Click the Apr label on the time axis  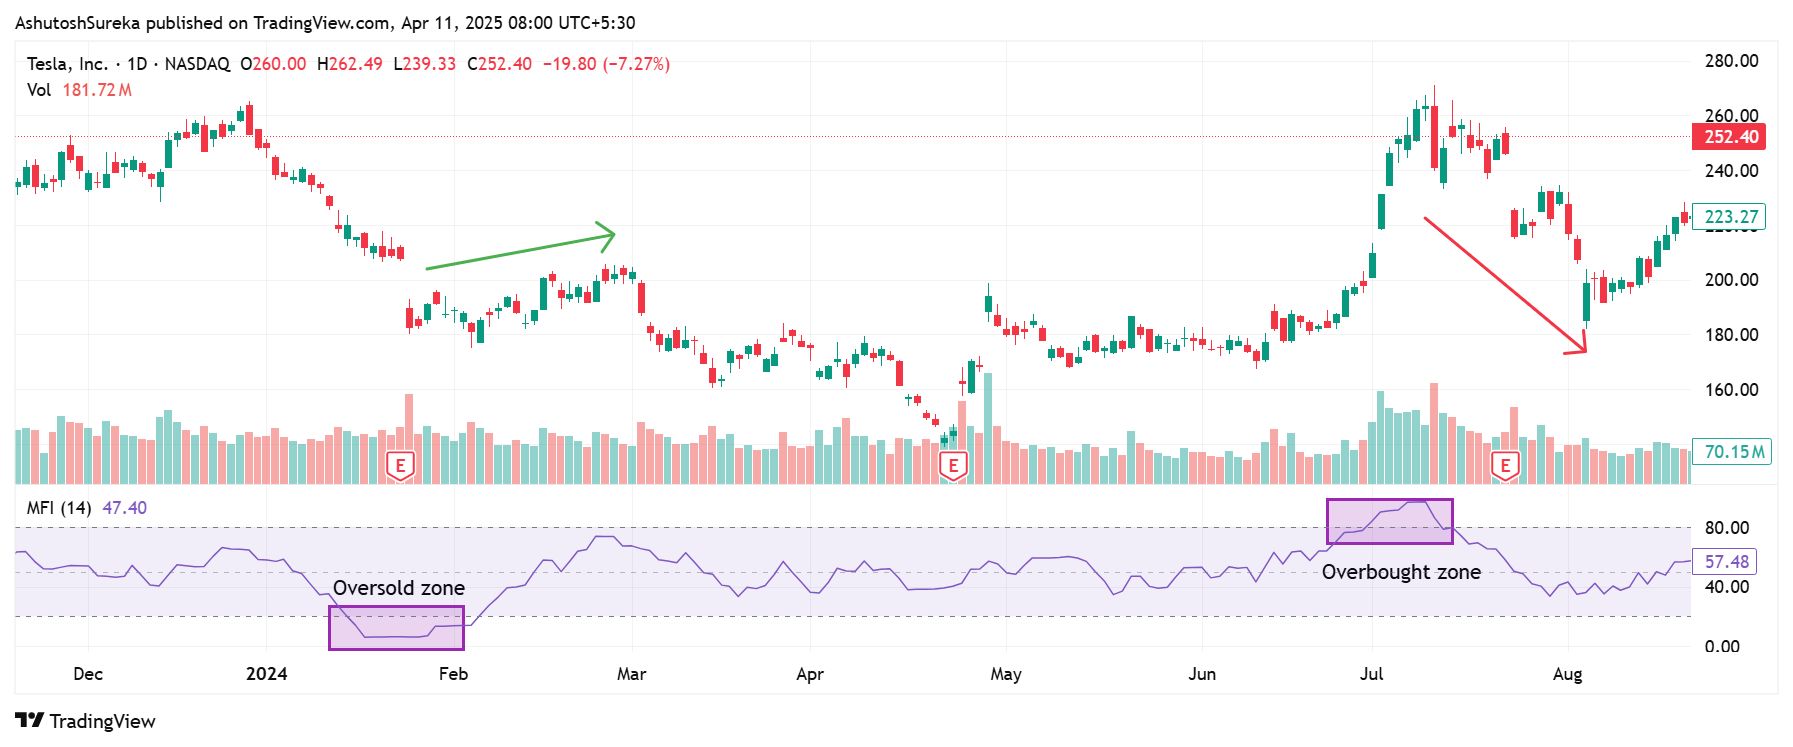click(x=810, y=674)
